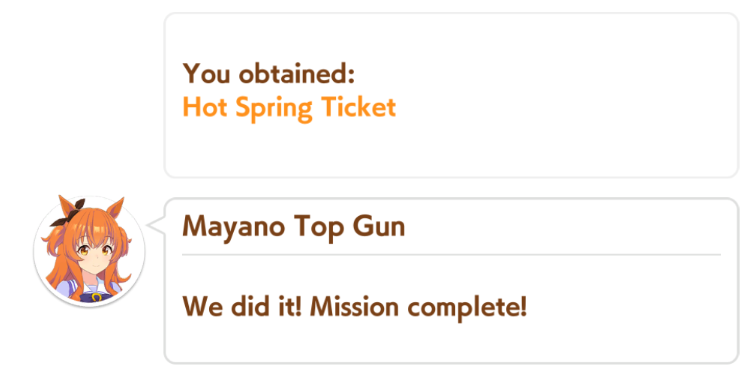Click the Mayano Top Gun name header

pyautogui.click(x=294, y=227)
